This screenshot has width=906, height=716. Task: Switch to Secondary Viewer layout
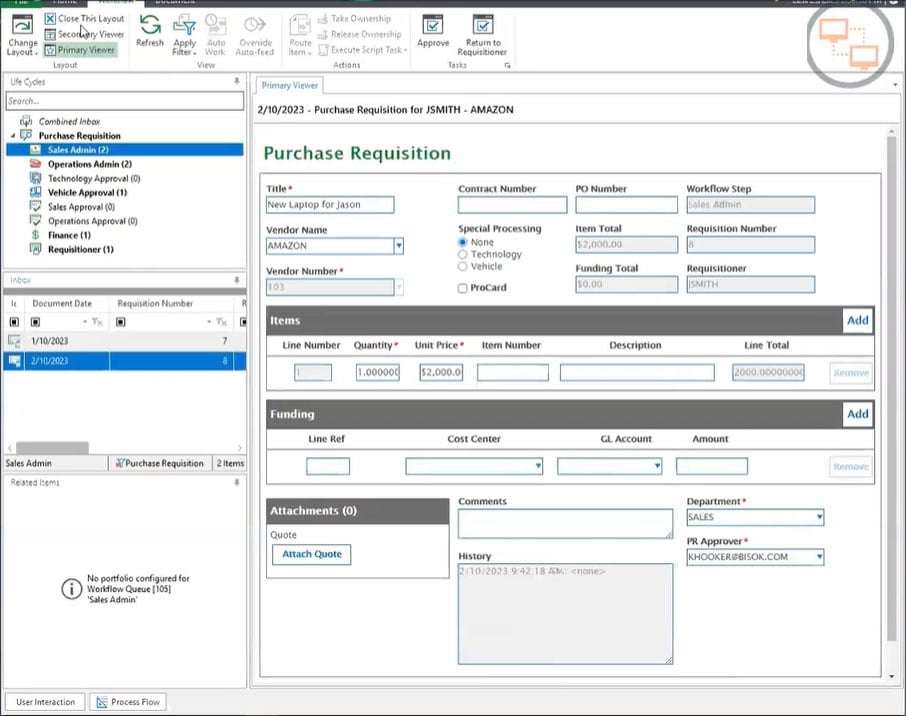point(84,34)
